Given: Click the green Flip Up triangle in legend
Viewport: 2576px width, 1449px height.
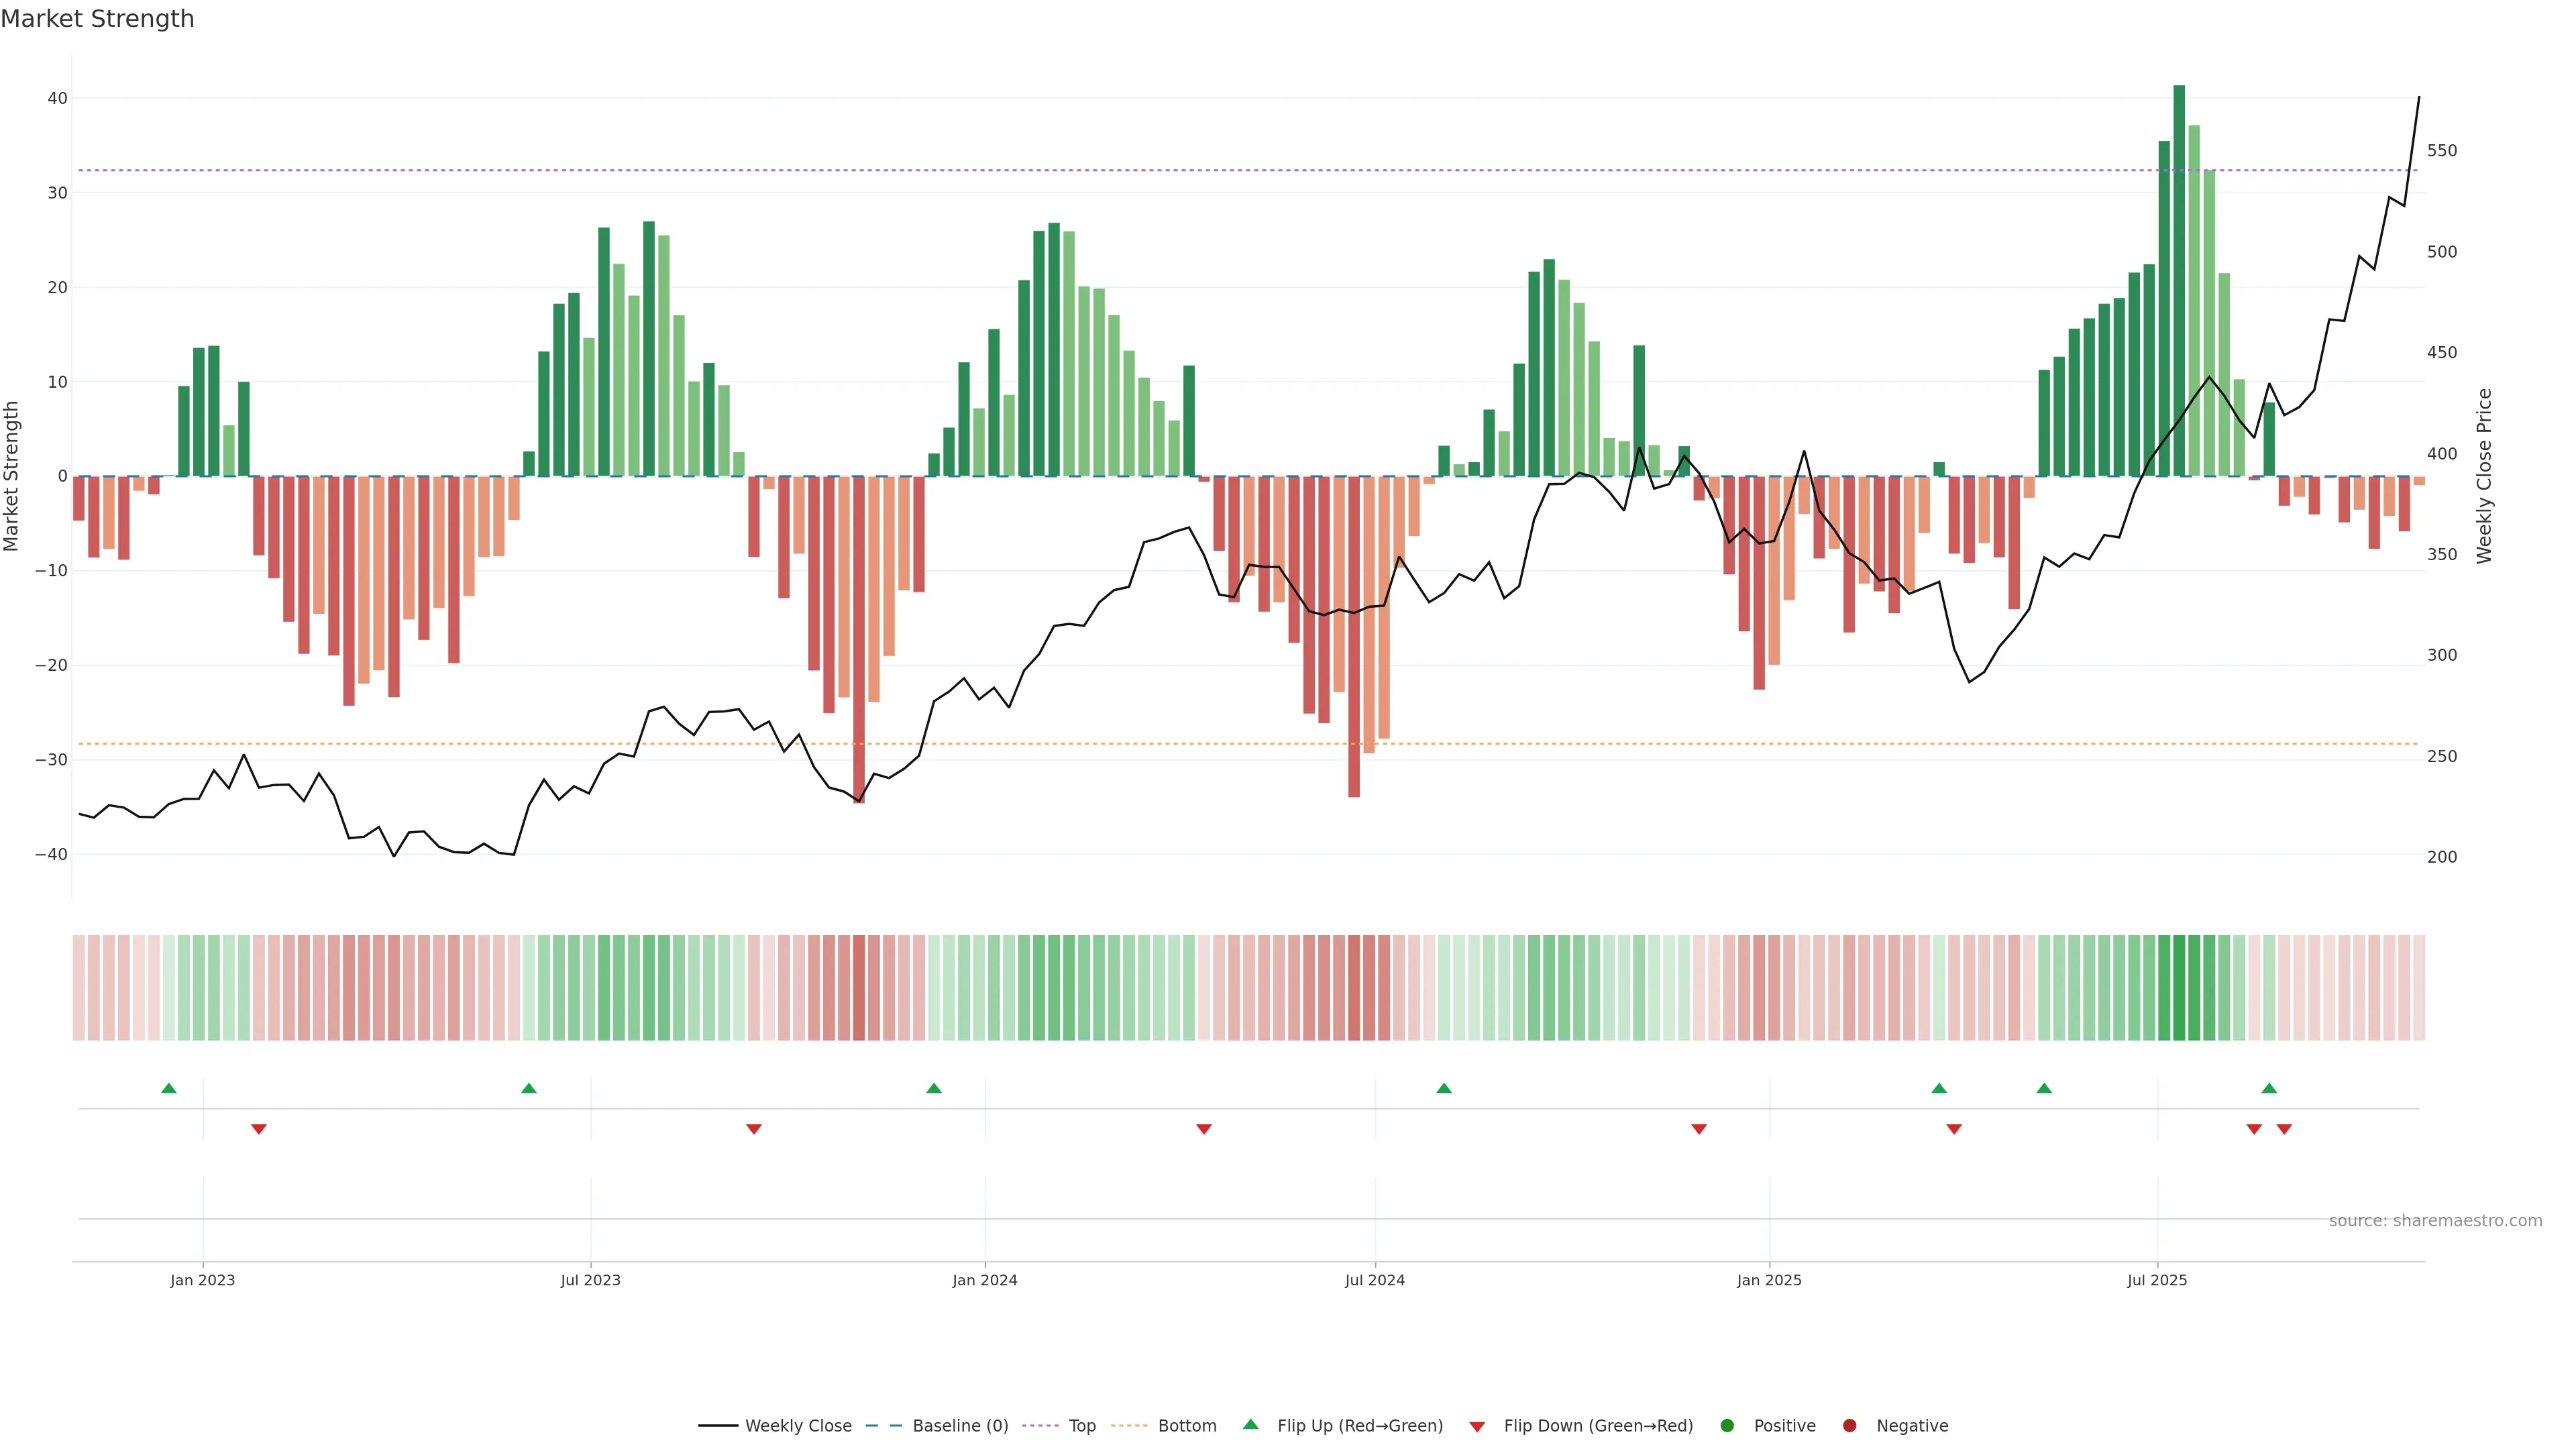Looking at the screenshot, I should click(x=1250, y=1424).
